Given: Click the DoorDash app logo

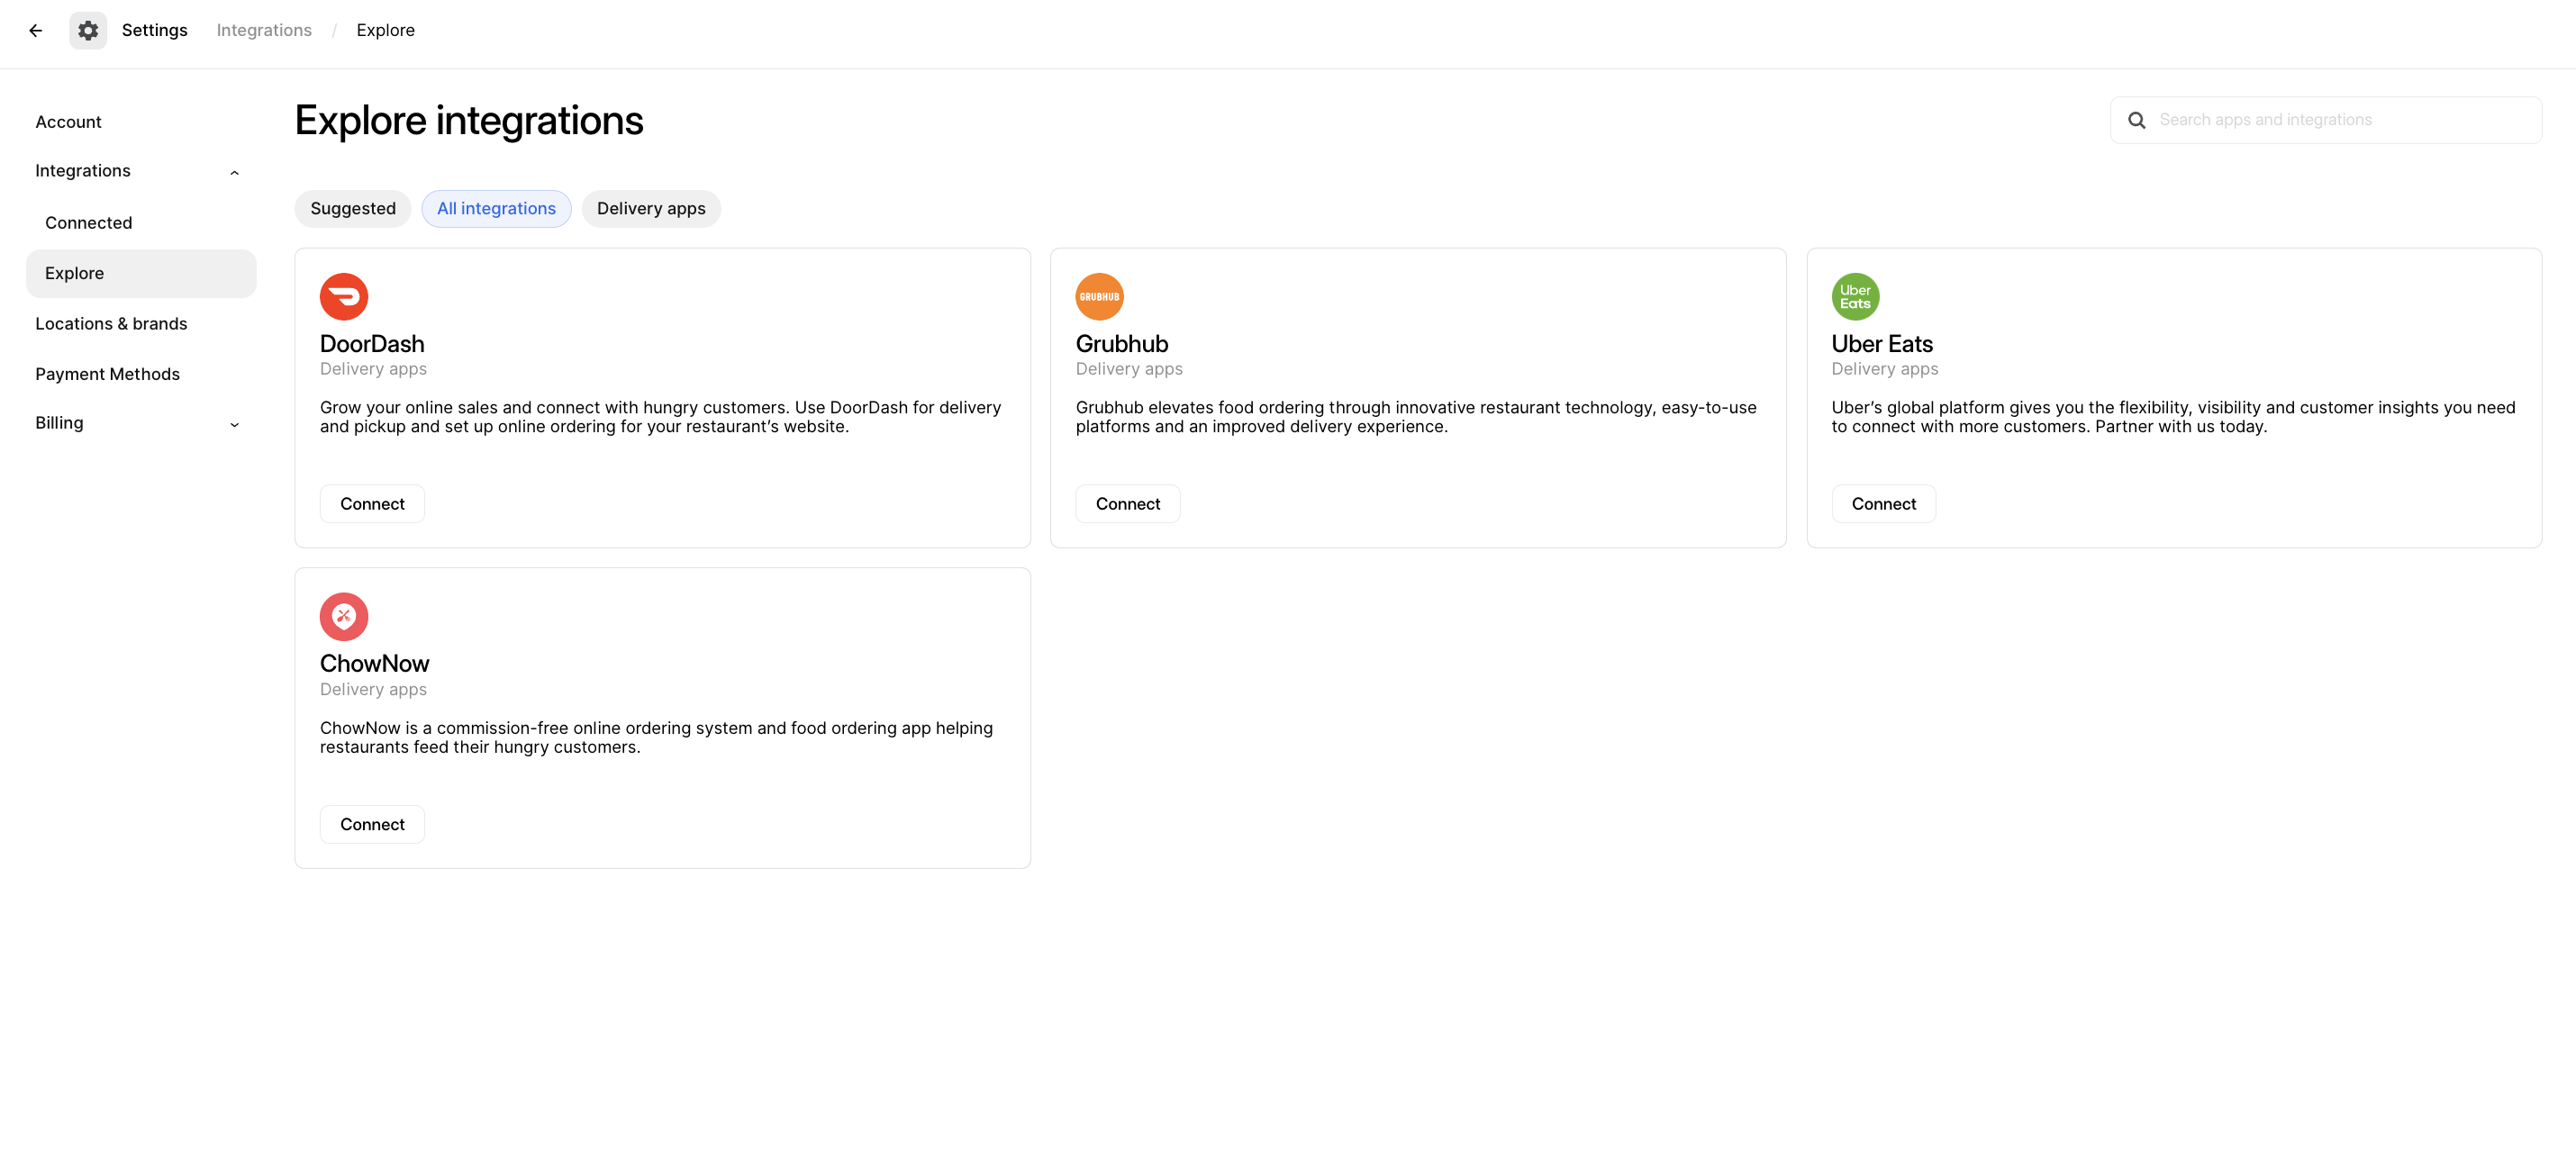Looking at the screenshot, I should coord(343,296).
